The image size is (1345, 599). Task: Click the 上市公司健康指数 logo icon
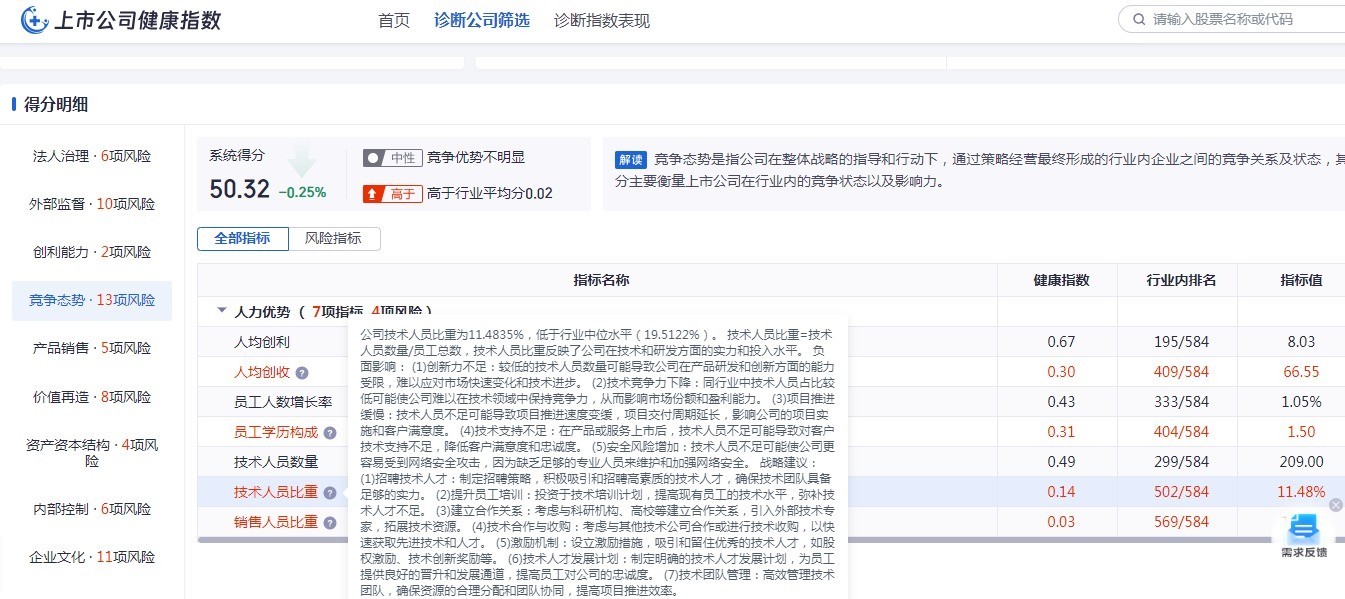(x=34, y=20)
